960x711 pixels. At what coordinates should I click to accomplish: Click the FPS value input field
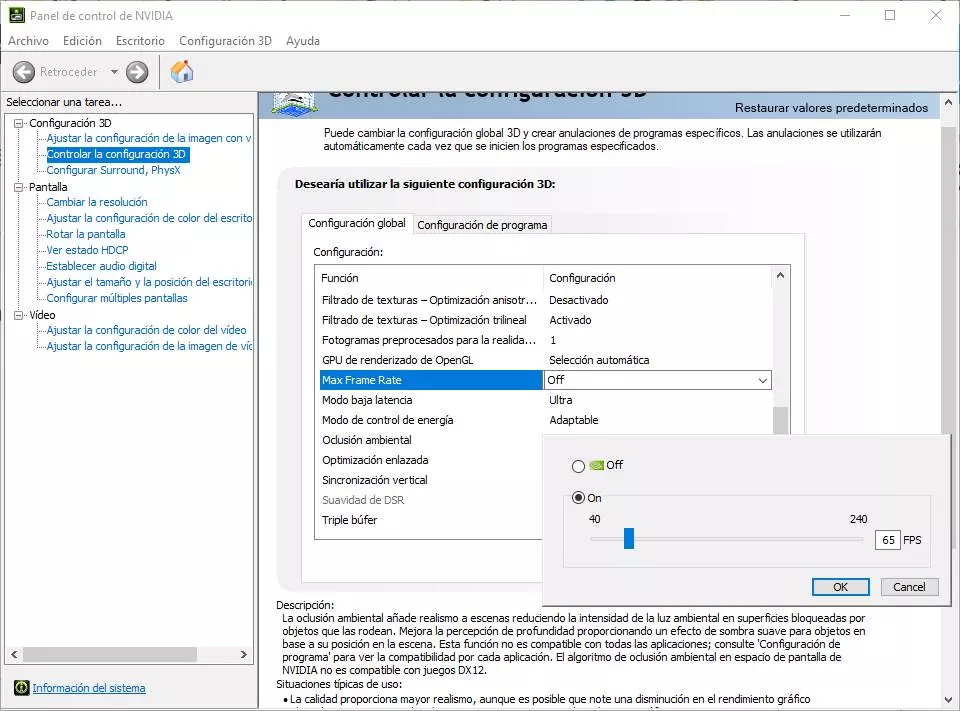pyautogui.click(x=887, y=540)
